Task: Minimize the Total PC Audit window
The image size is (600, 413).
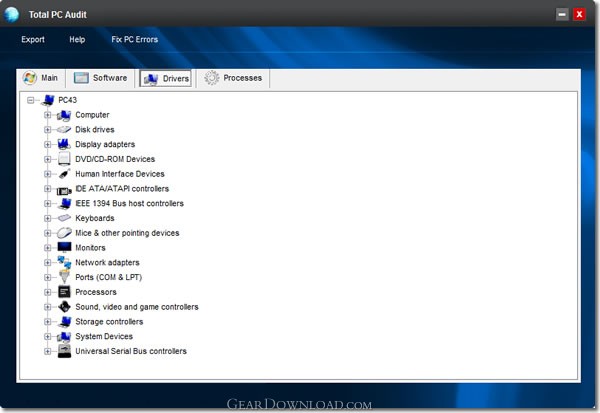Action: coord(562,15)
